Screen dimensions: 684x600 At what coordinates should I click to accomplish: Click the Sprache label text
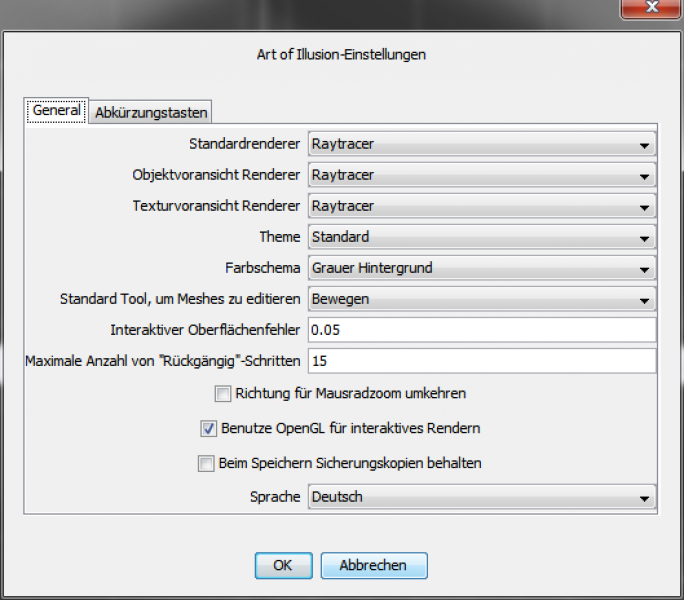[x=275, y=497]
